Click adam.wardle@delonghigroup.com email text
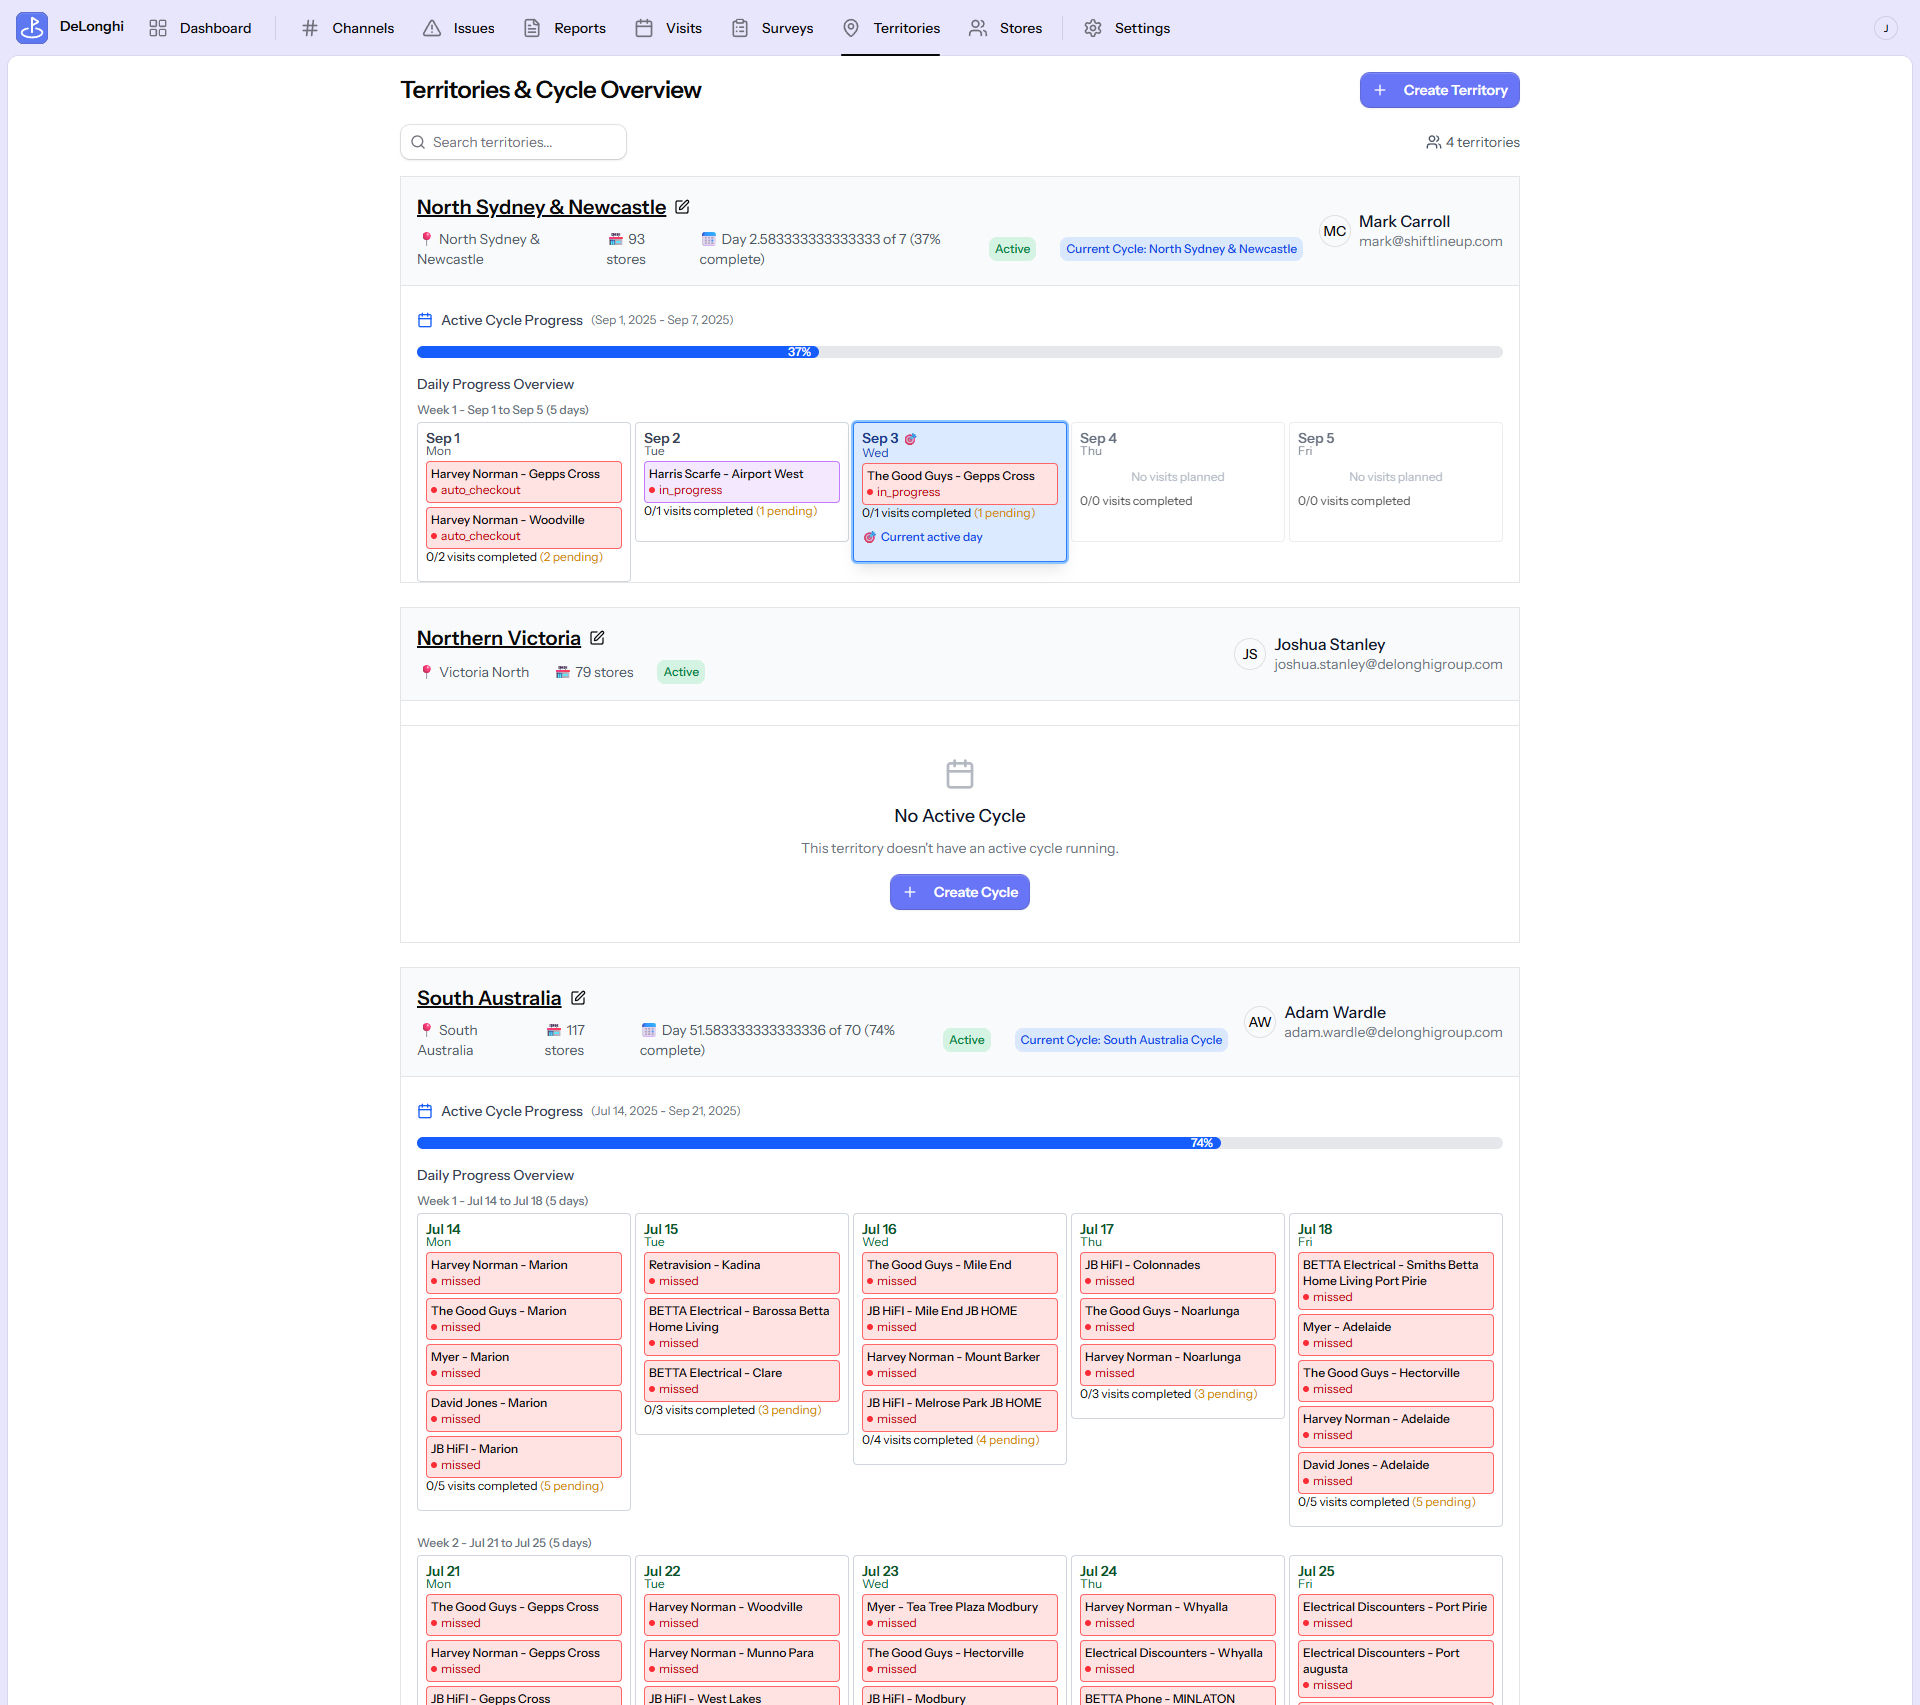Screen dimensions: 1920x1705 [1393, 1032]
